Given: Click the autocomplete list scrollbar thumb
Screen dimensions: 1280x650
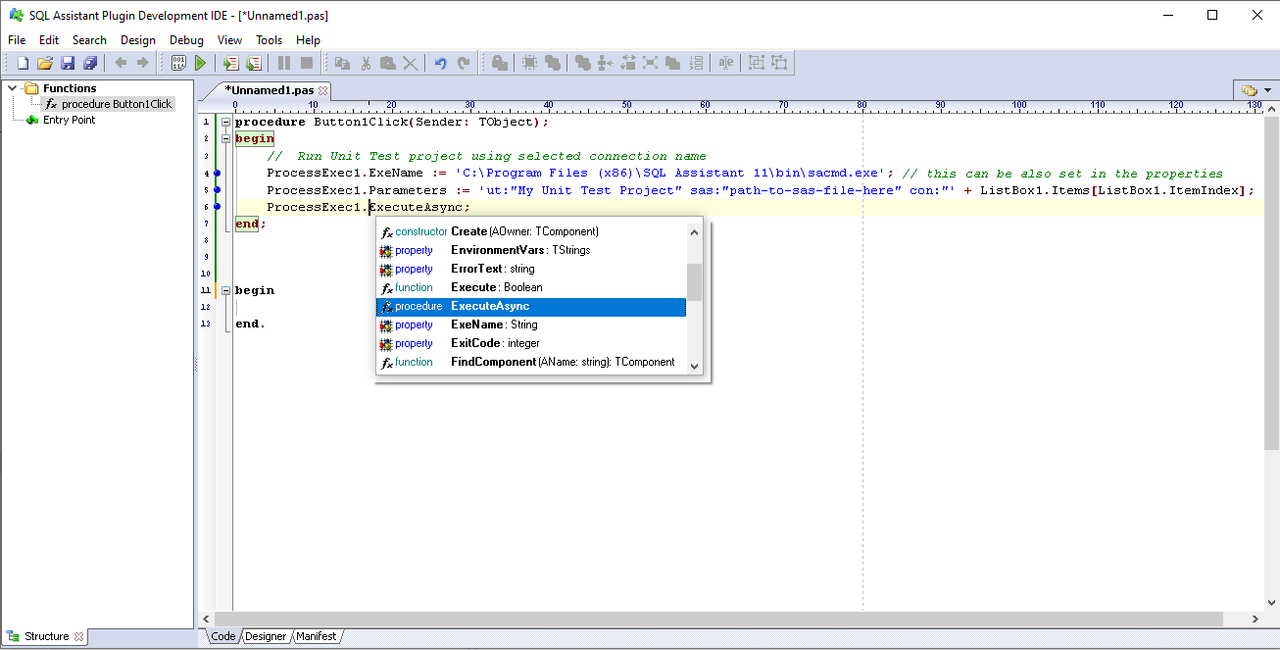Looking at the screenshot, I should coord(694,282).
